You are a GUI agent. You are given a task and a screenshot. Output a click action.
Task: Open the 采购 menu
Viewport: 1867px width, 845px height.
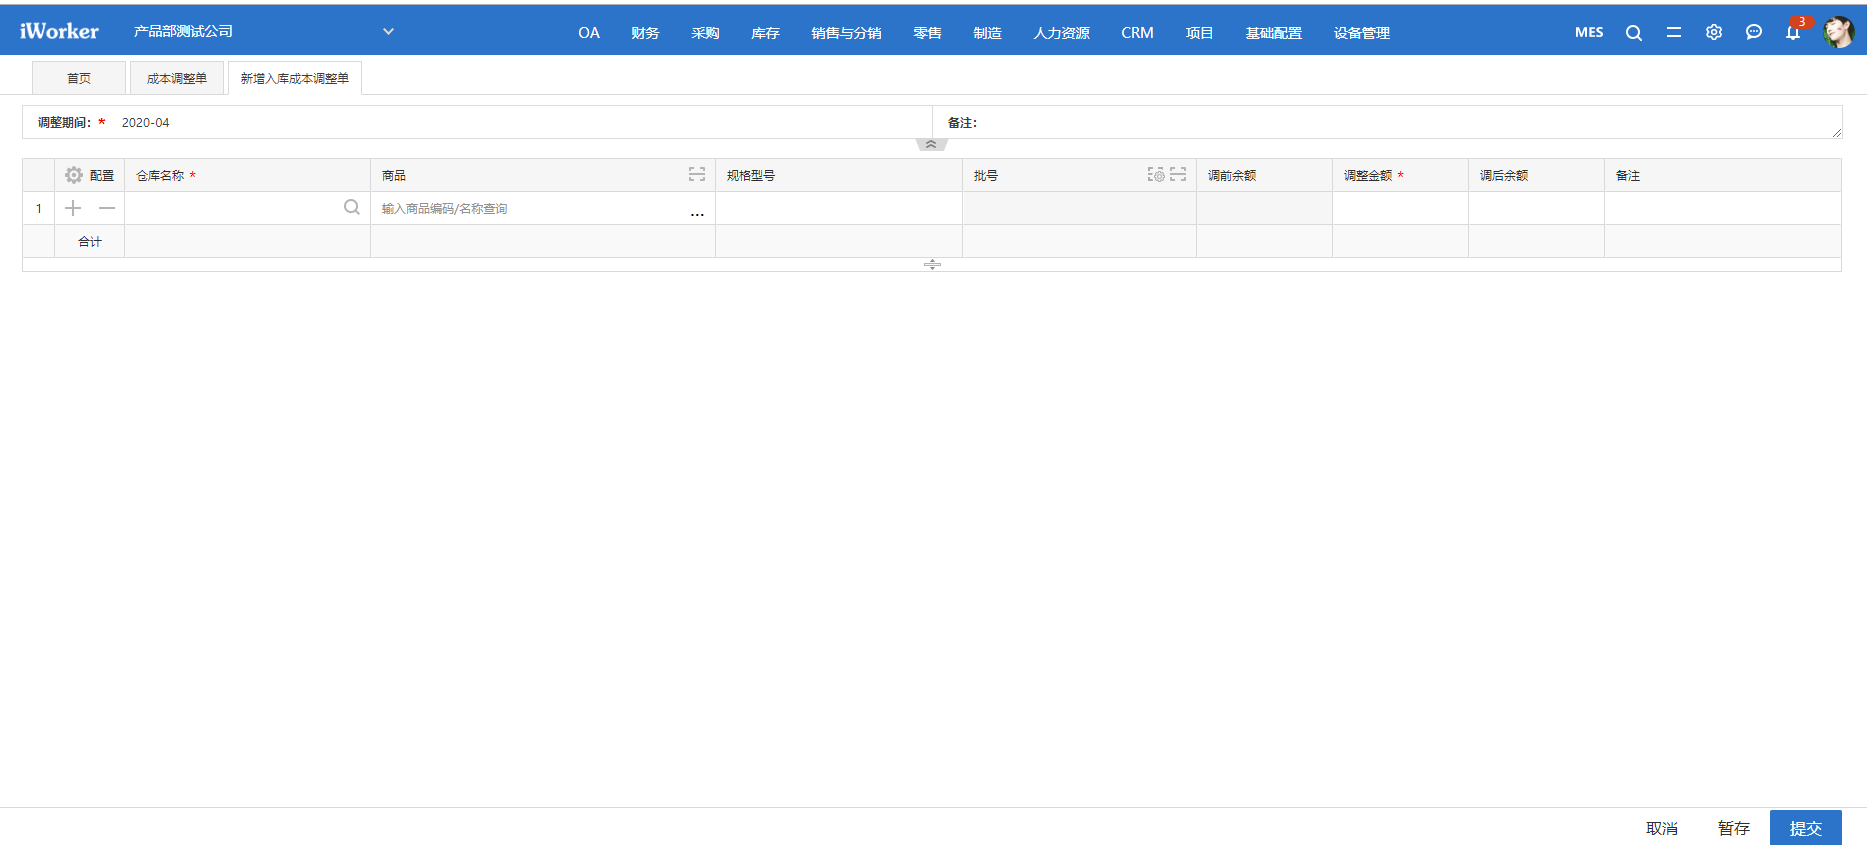[705, 33]
